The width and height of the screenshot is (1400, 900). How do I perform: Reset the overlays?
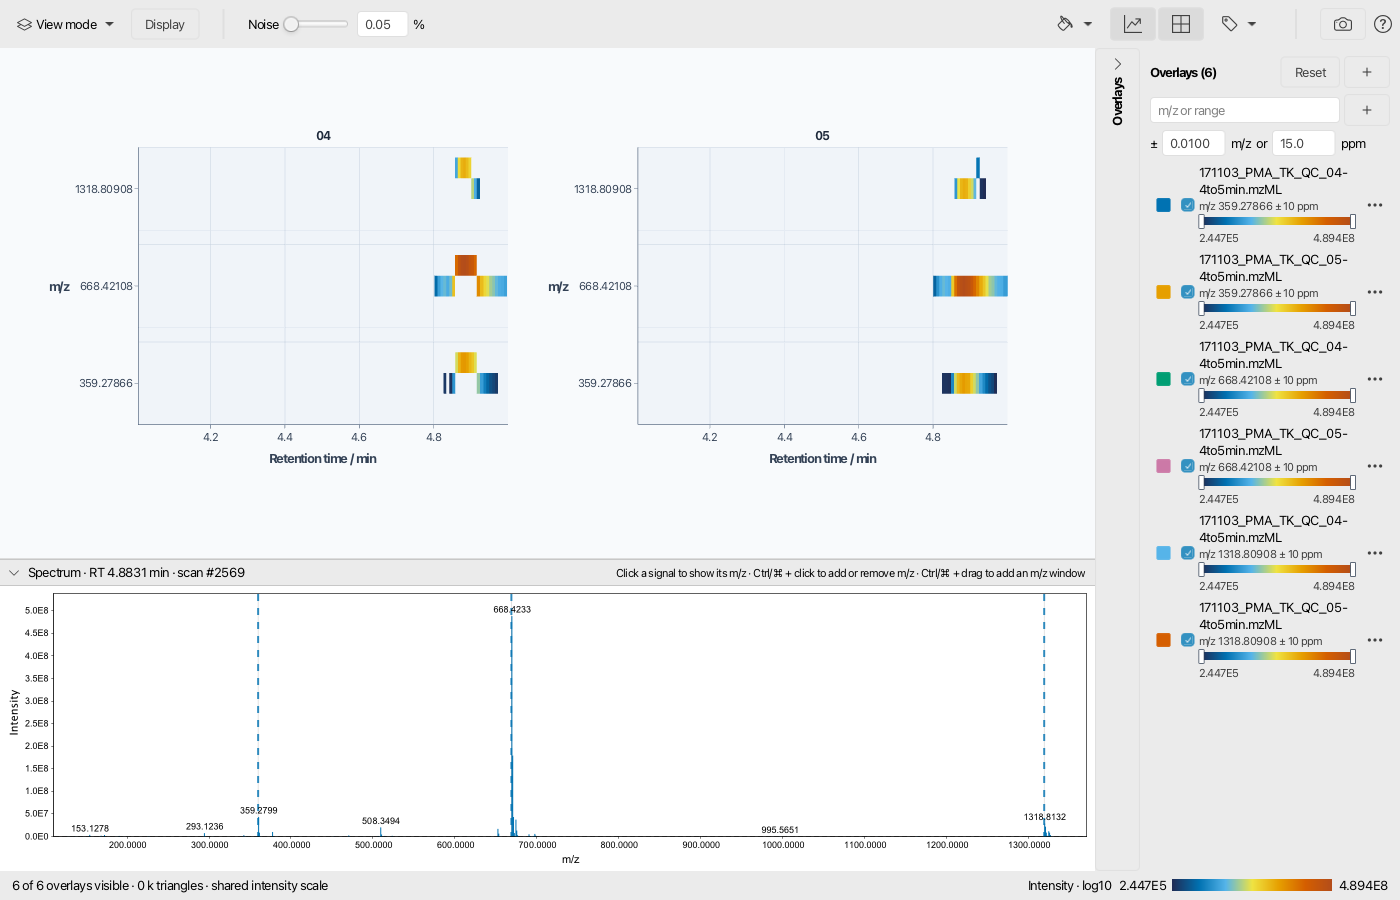pos(1310,72)
